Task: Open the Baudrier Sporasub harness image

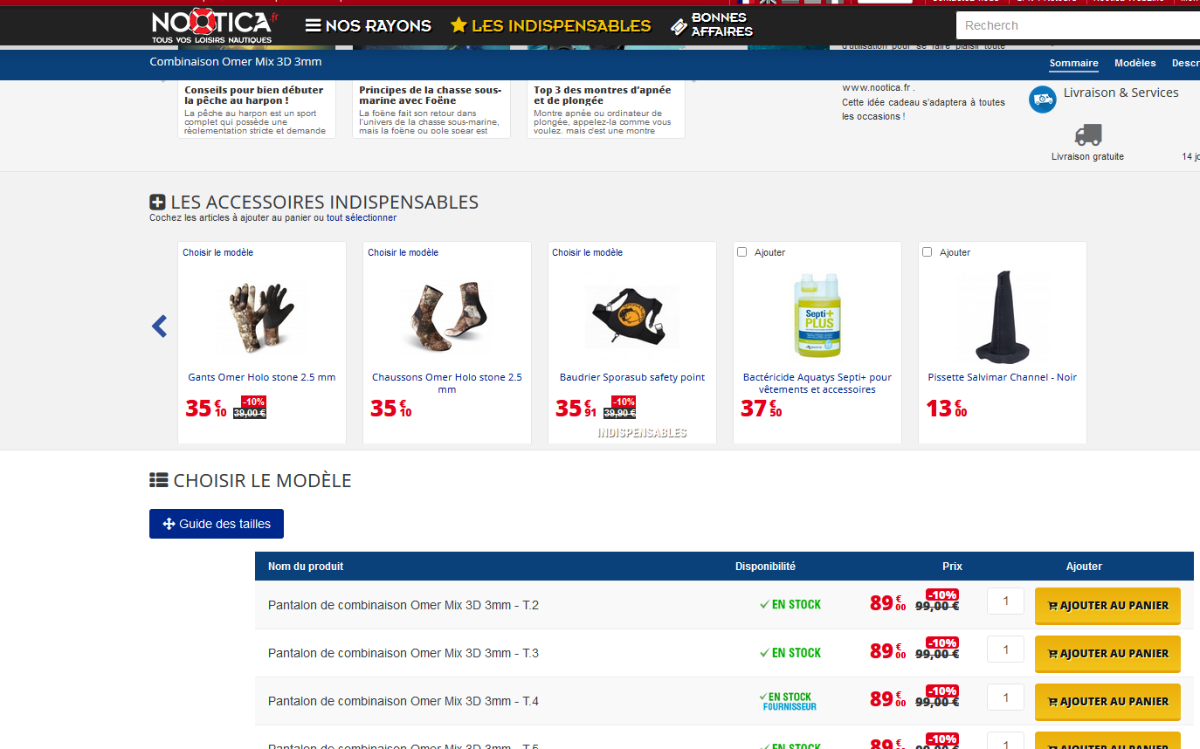Action: (631, 317)
